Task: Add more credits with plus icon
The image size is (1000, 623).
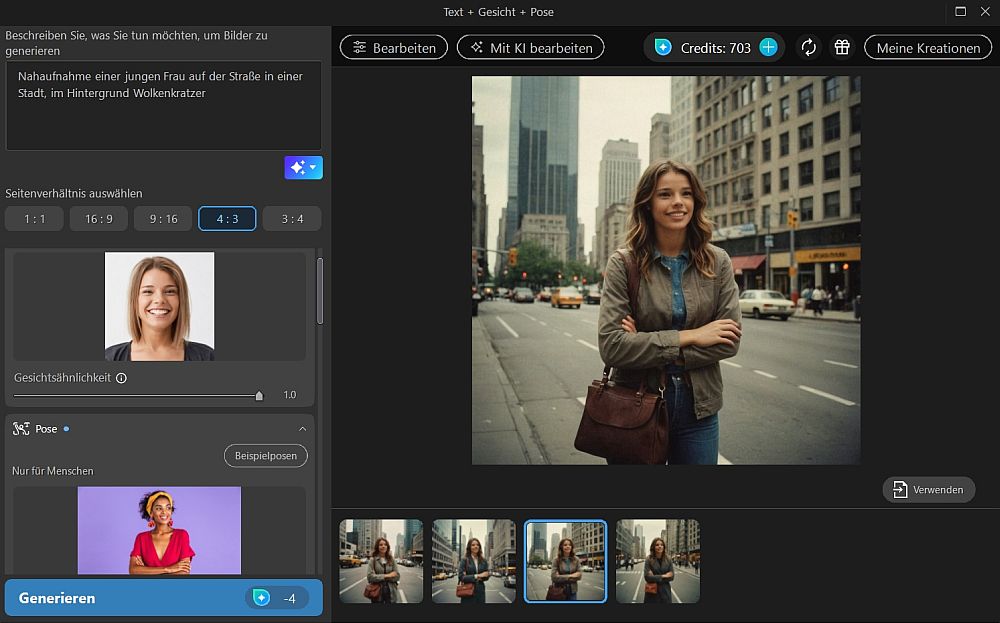Action: point(768,47)
